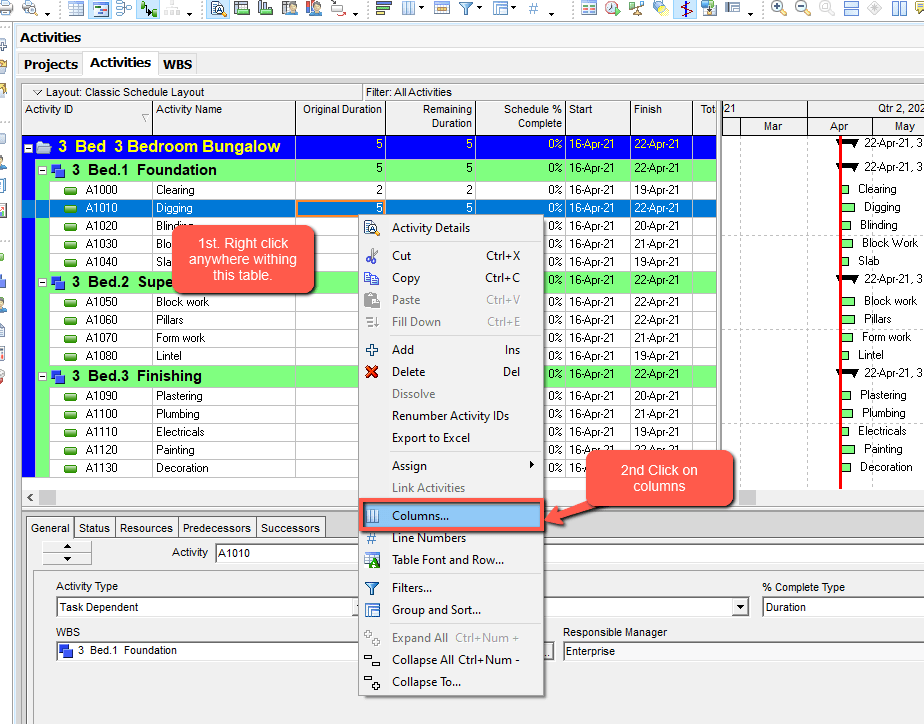Choose Columns... from the context menu

point(420,516)
